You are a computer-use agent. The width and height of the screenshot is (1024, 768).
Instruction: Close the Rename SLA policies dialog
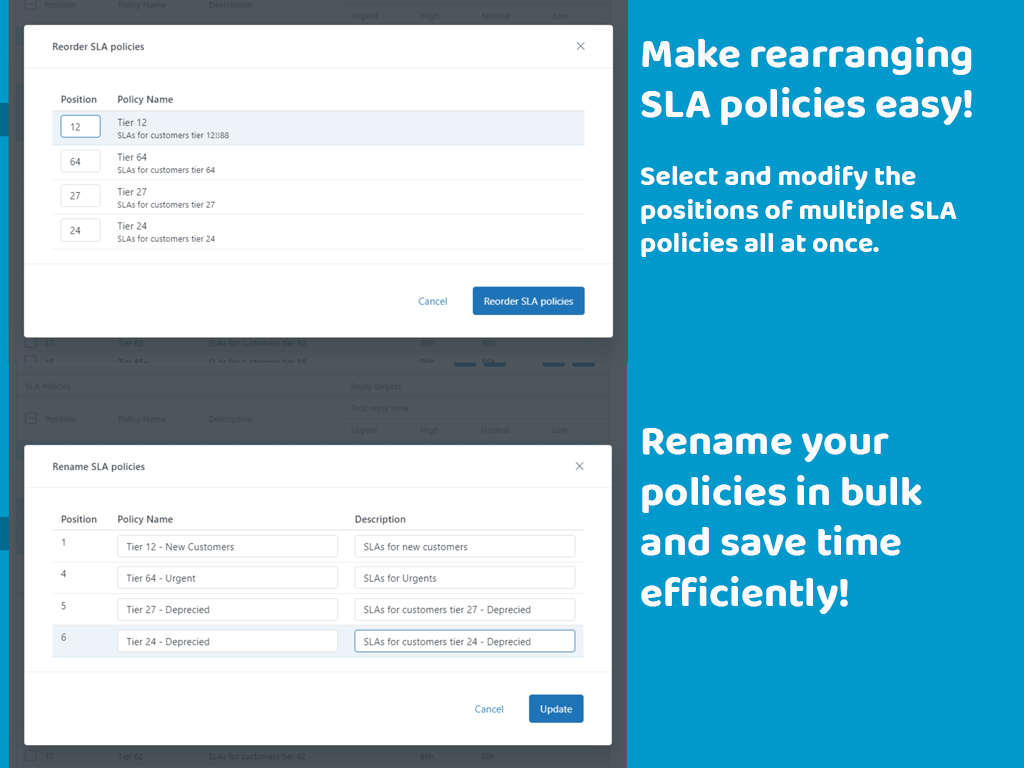tap(579, 466)
